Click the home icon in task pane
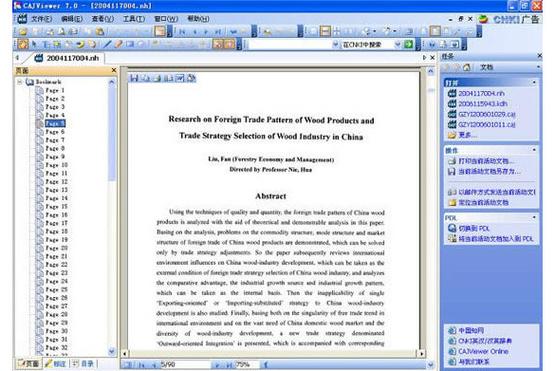Screen dimensions: 555x371 (x=467, y=67)
